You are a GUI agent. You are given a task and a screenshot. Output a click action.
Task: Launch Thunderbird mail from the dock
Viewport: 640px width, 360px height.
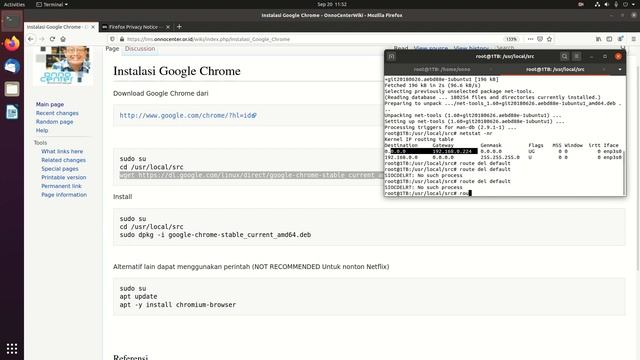(x=11, y=66)
